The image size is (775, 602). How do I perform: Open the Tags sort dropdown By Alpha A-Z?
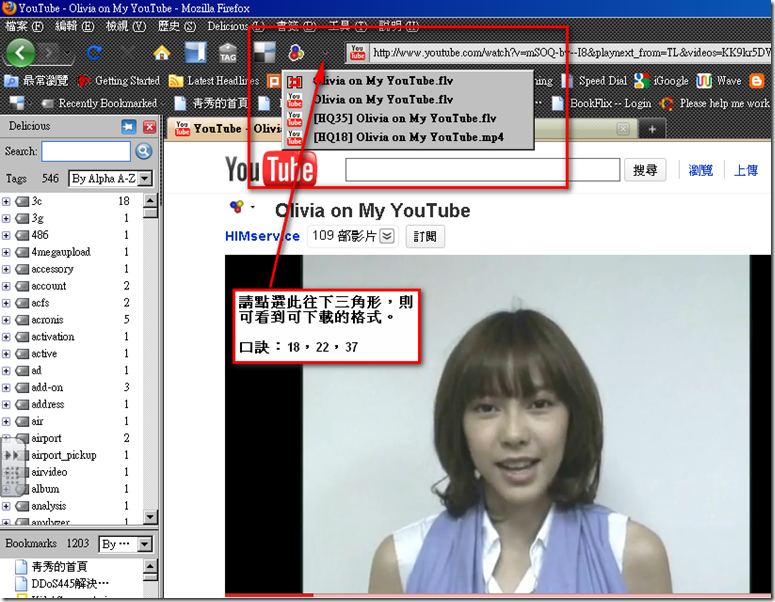[x=110, y=178]
